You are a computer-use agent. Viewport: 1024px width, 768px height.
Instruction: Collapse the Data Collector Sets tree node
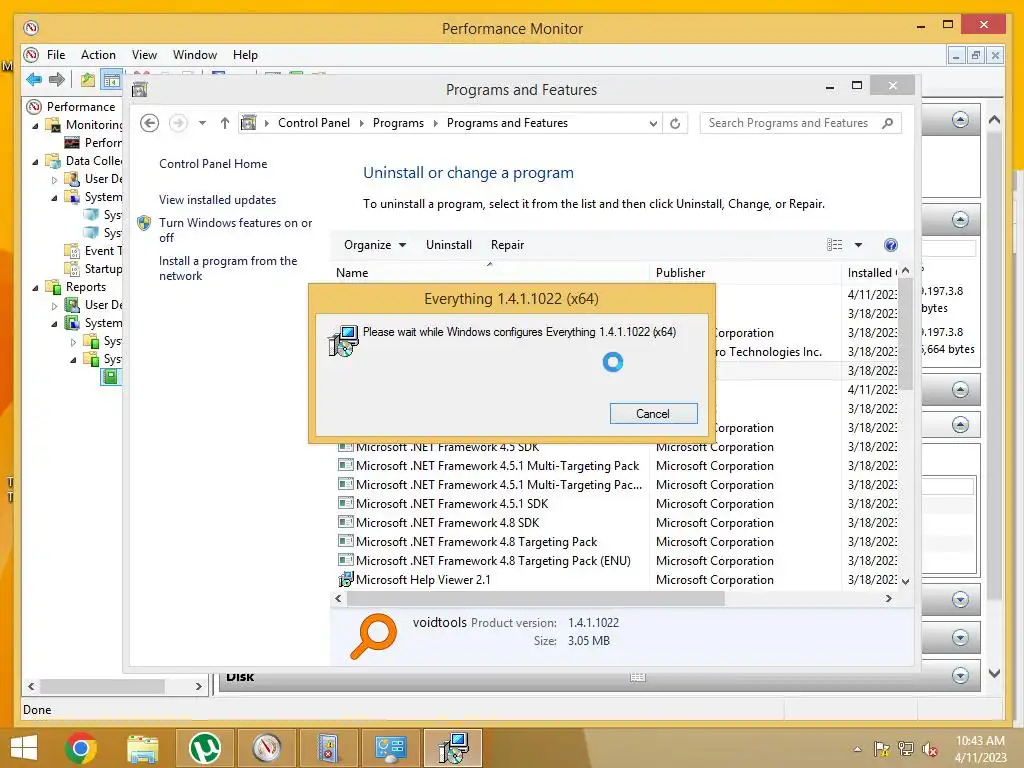[x=35, y=161]
